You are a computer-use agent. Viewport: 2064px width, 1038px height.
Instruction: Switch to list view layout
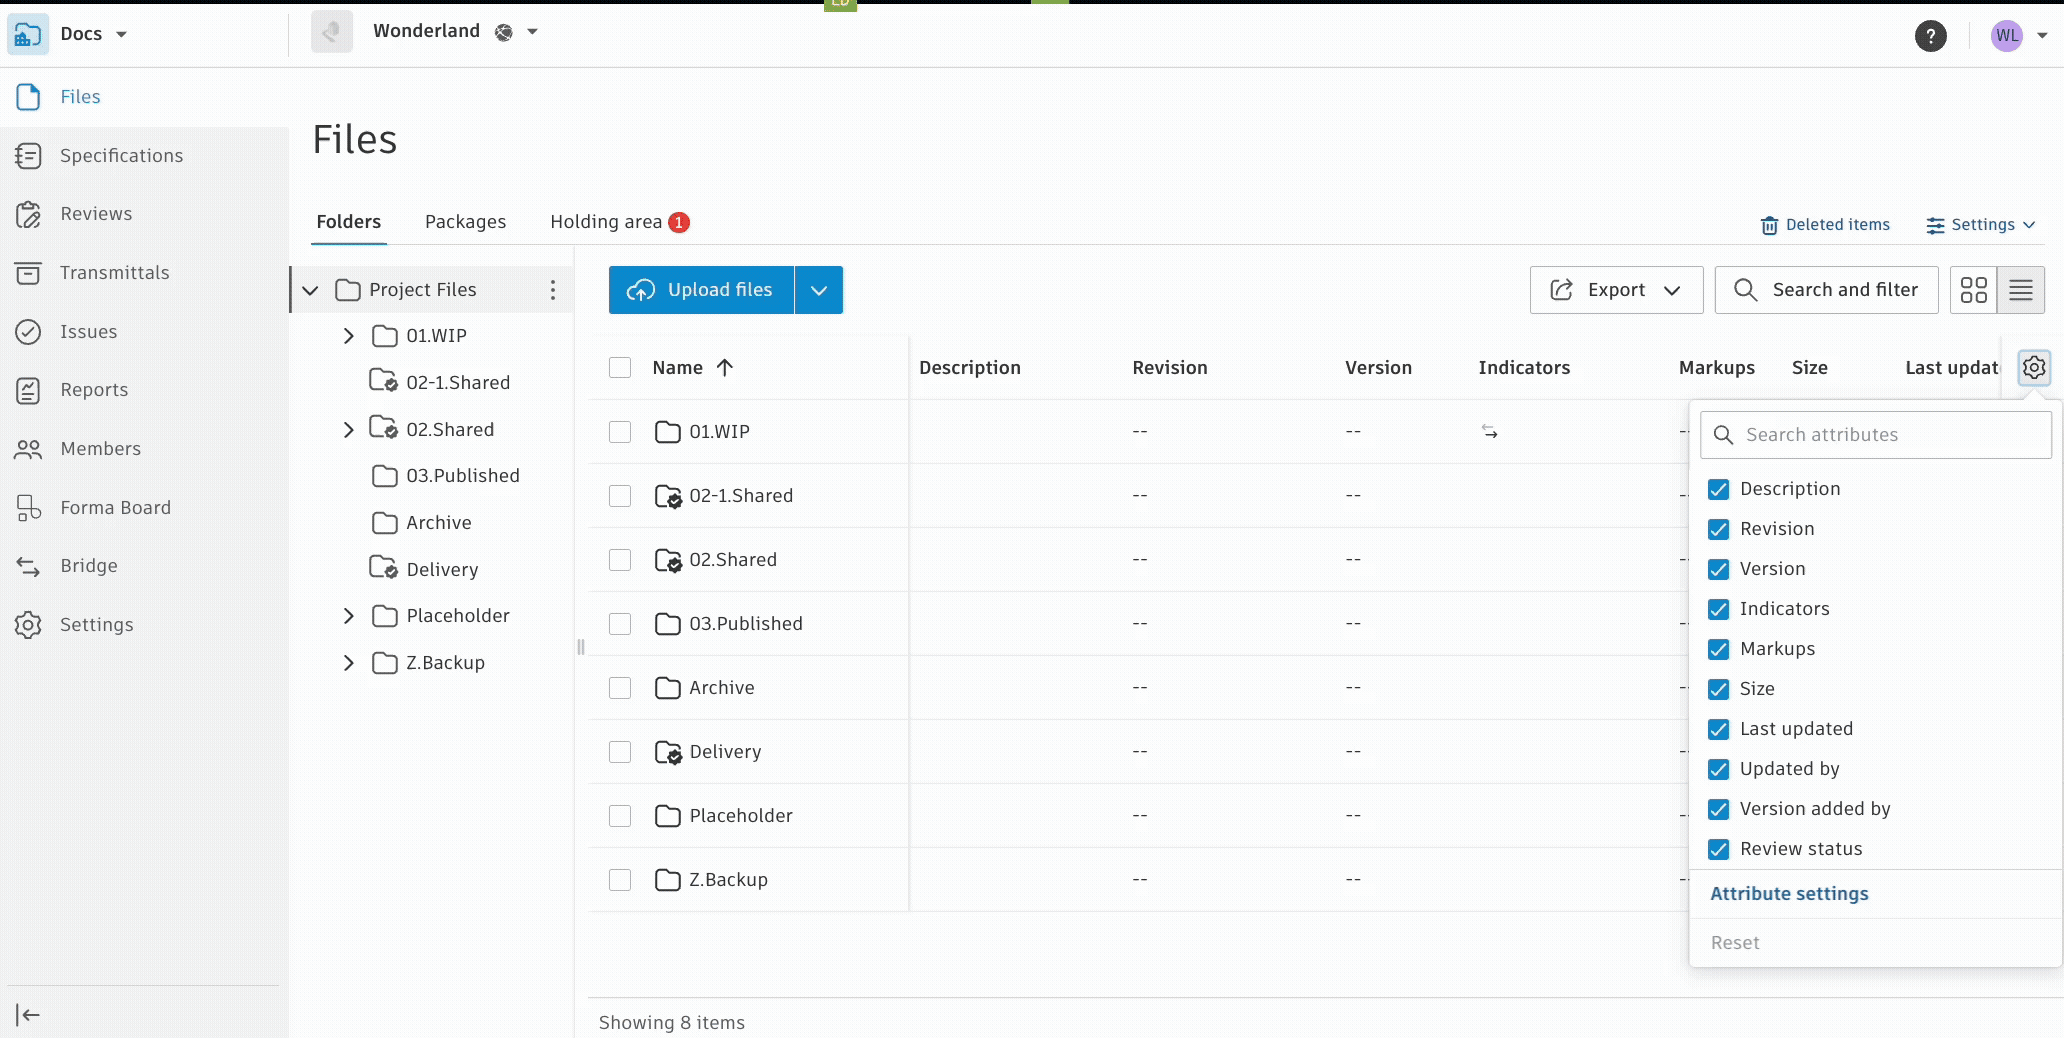point(2020,290)
